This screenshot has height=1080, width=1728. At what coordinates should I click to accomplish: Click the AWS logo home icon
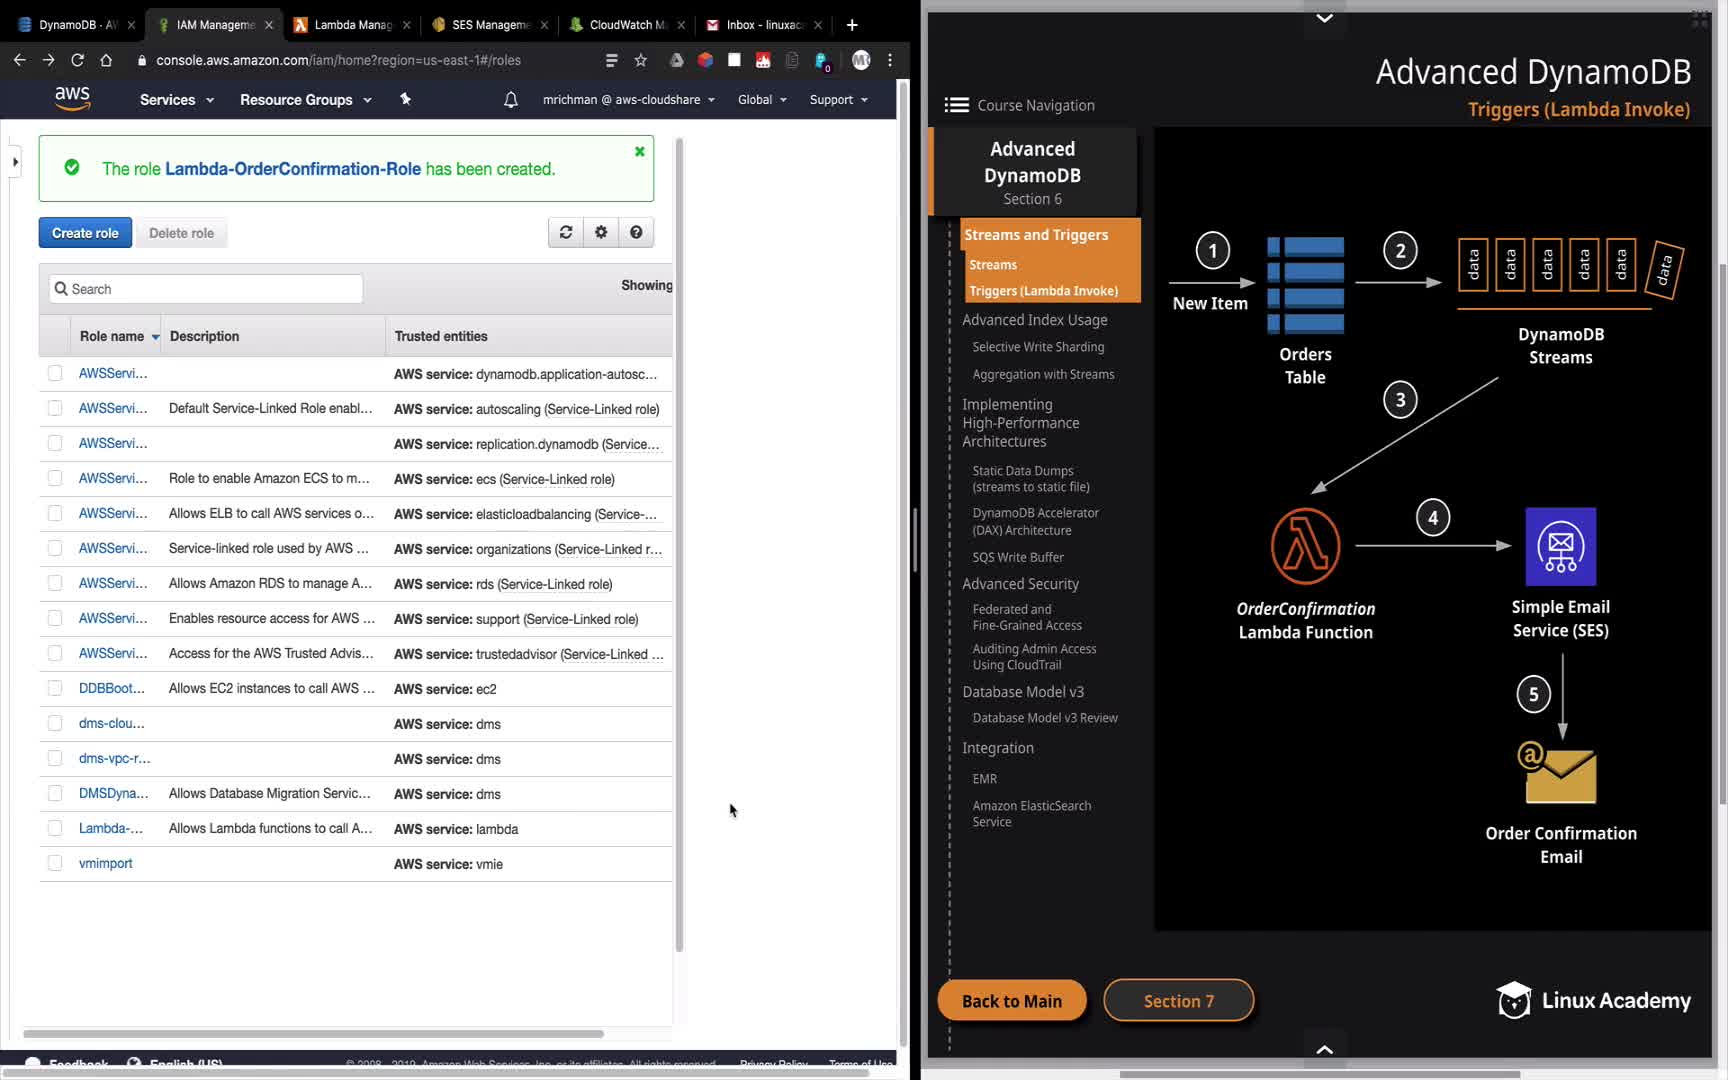point(72,98)
